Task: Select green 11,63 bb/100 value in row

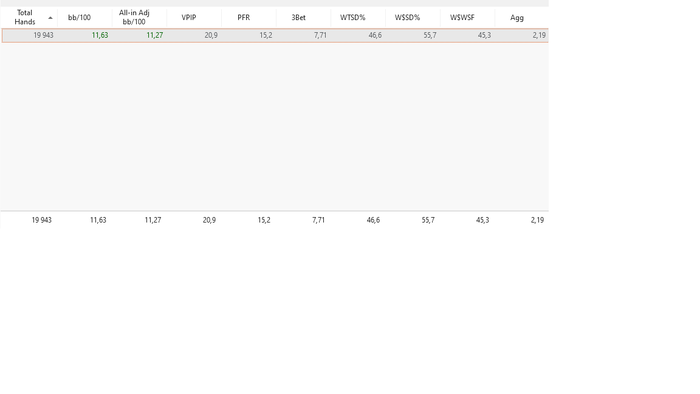Action: coord(100,35)
